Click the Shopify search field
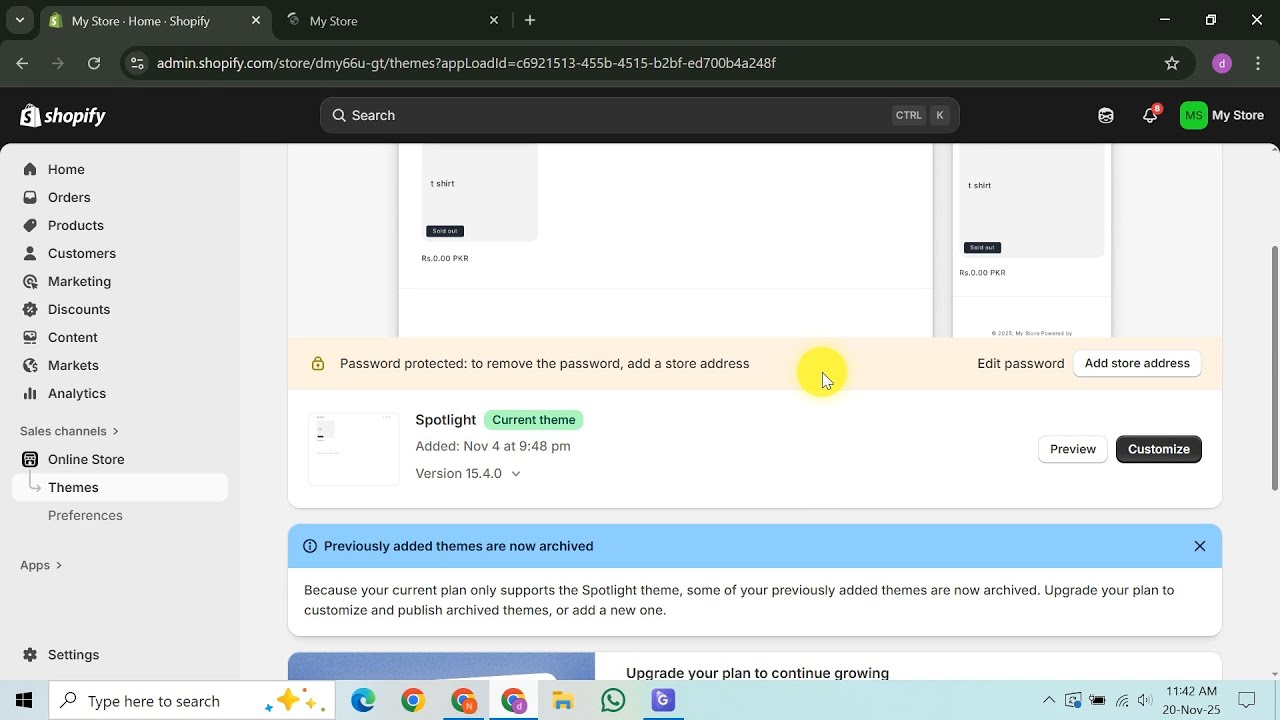Viewport: 1280px width, 720px height. click(x=640, y=115)
